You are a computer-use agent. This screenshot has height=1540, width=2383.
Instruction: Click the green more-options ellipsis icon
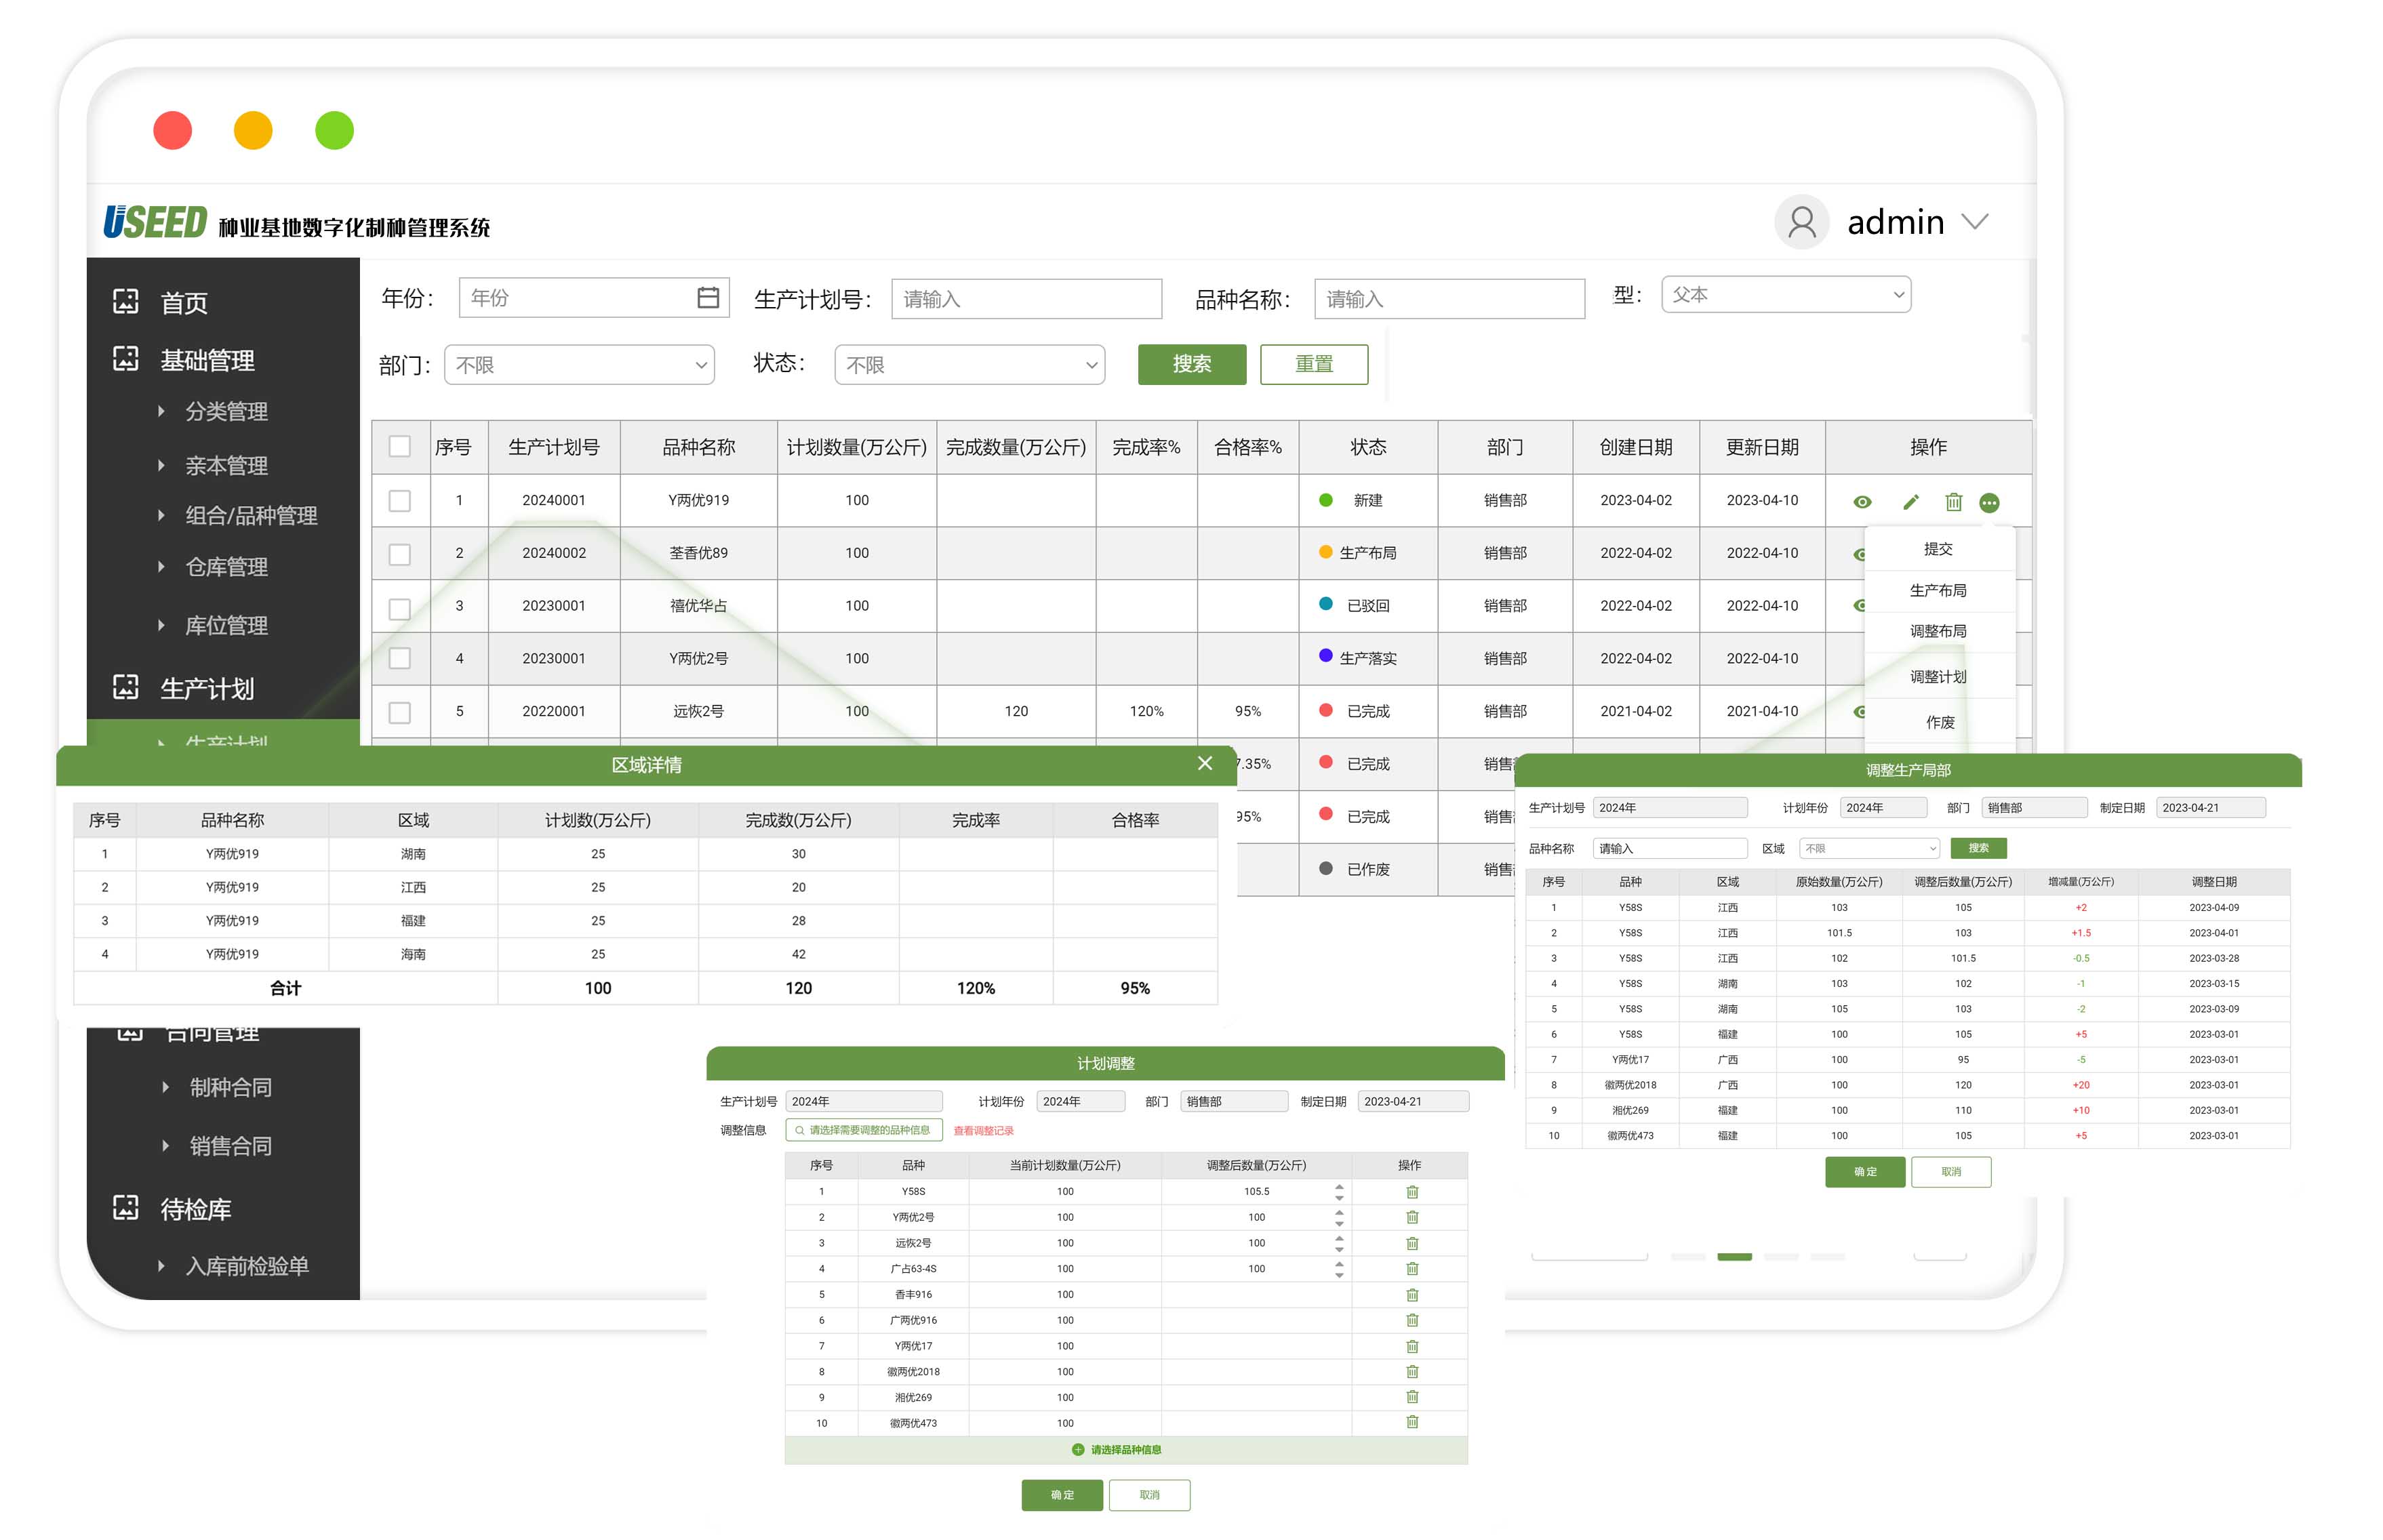[x=1989, y=503]
